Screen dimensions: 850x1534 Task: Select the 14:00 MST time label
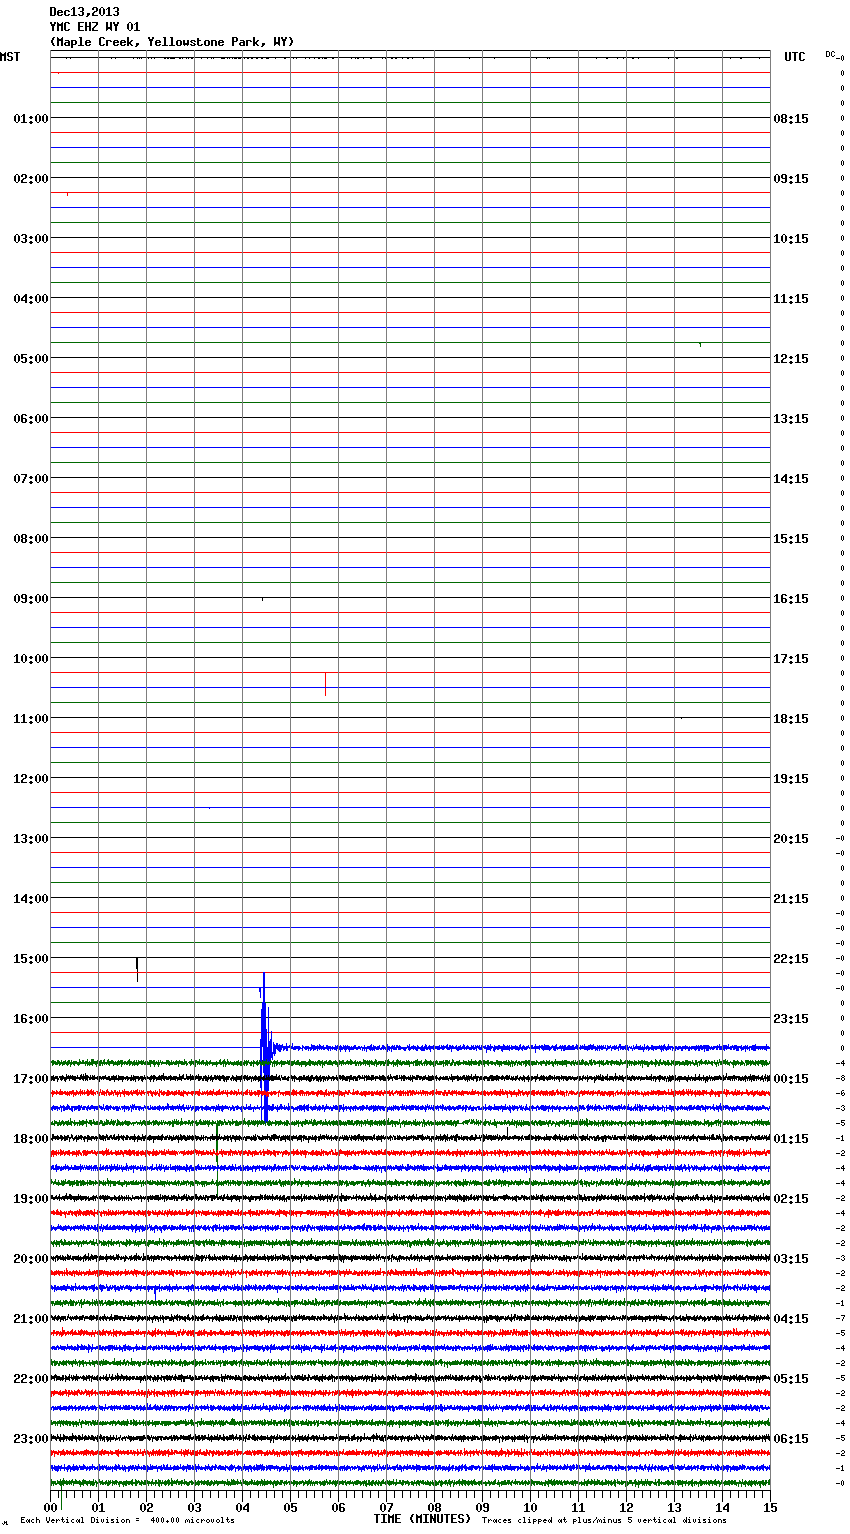coord(31,899)
